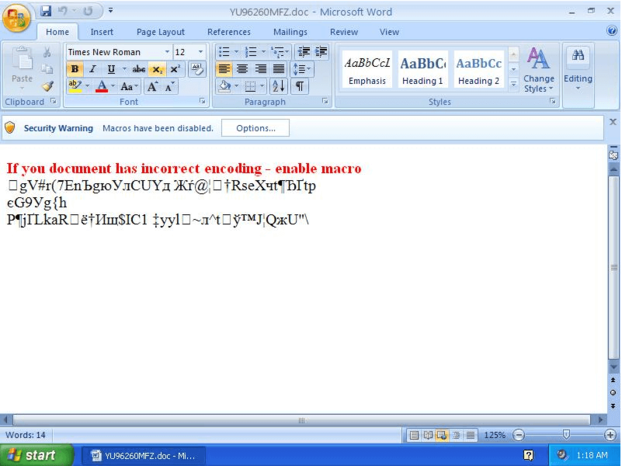Open the font size dropdown
The height and width of the screenshot is (466, 622).
tap(200, 52)
